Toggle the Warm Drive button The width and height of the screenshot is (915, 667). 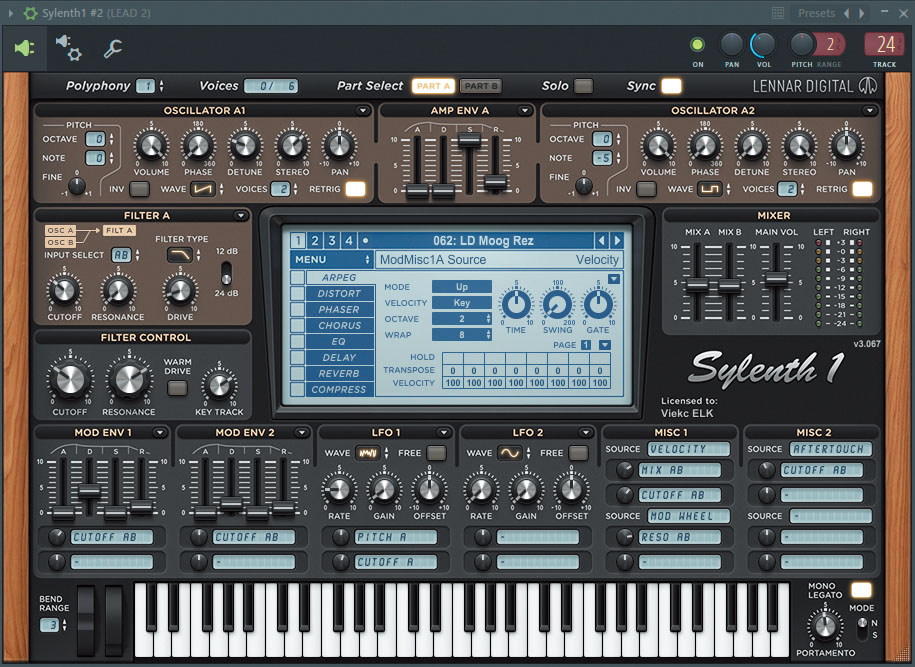coord(177,388)
